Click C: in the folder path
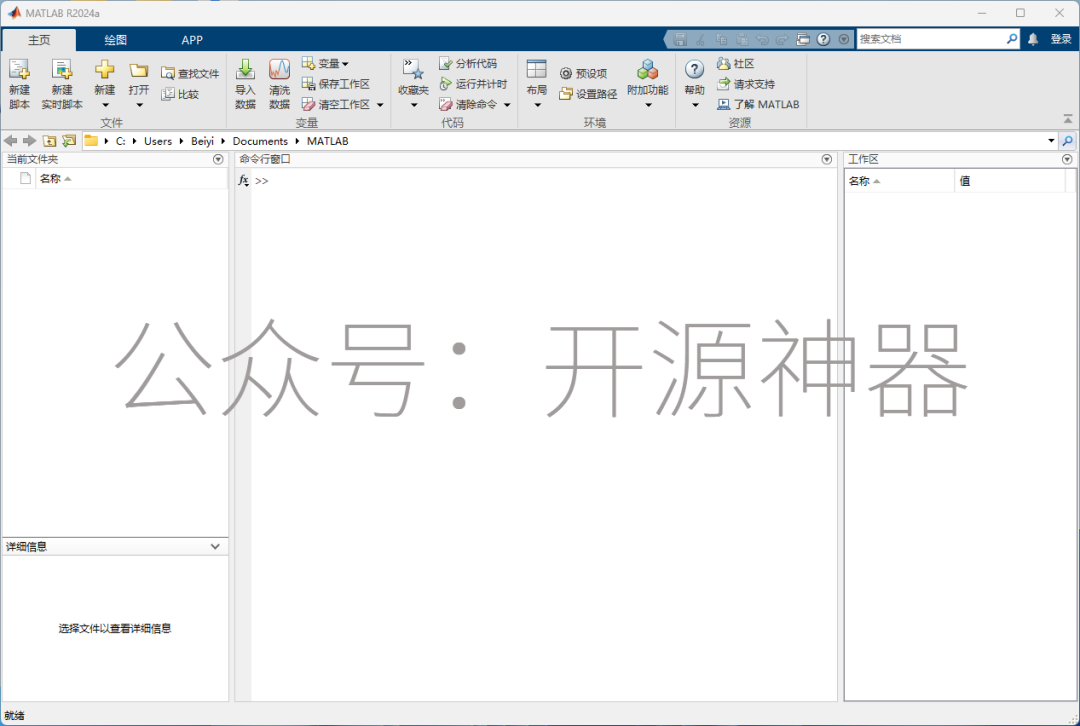This screenshot has height=726, width=1080. 121,141
